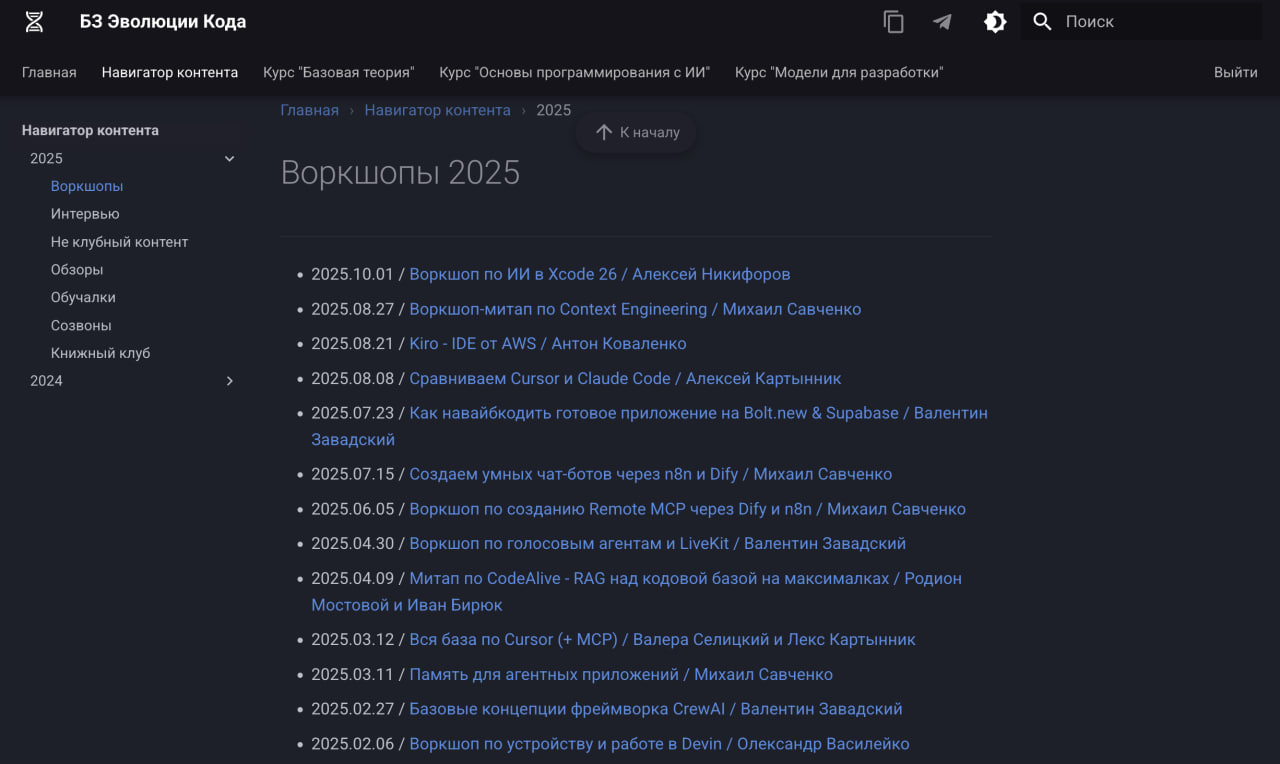The height and width of the screenshot is (764, 1280).
Task: Expand the 2024 section chevron
Action: tap(230, 381)
